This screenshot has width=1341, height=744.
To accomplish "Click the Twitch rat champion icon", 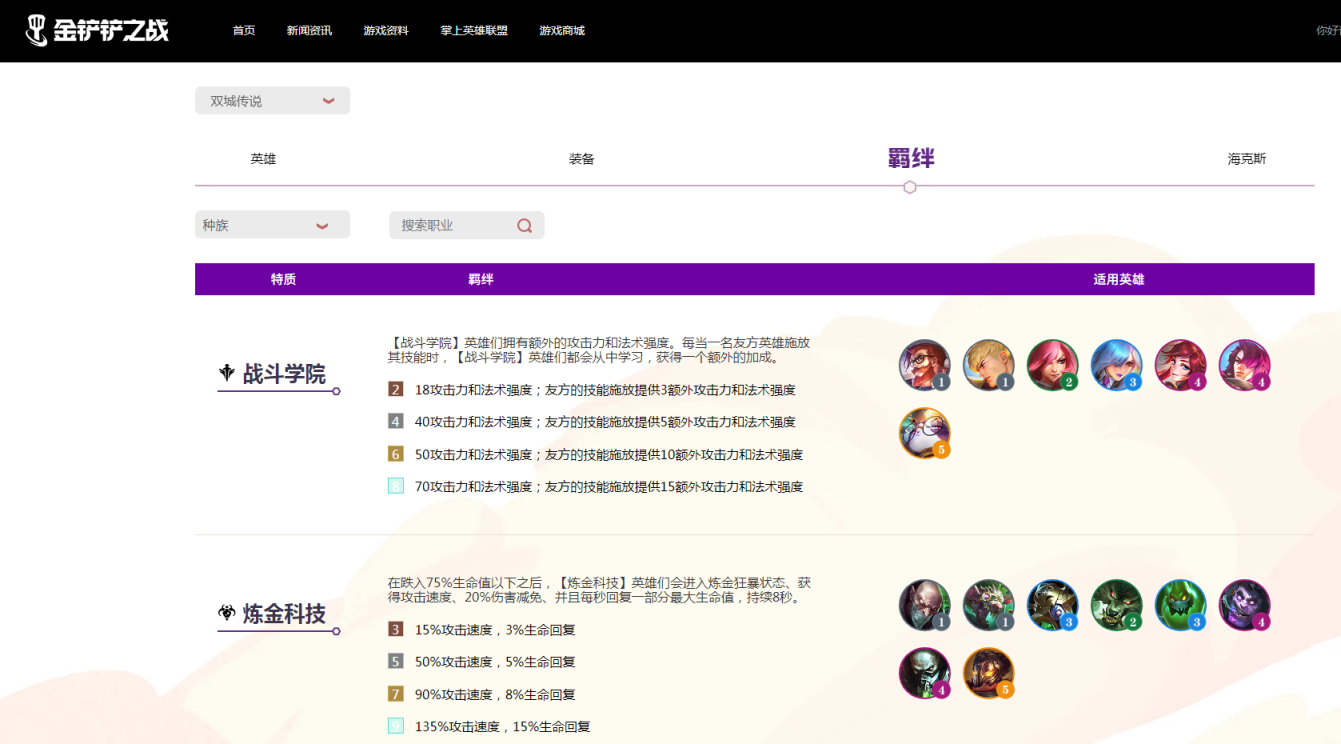I will click(988, 605).
